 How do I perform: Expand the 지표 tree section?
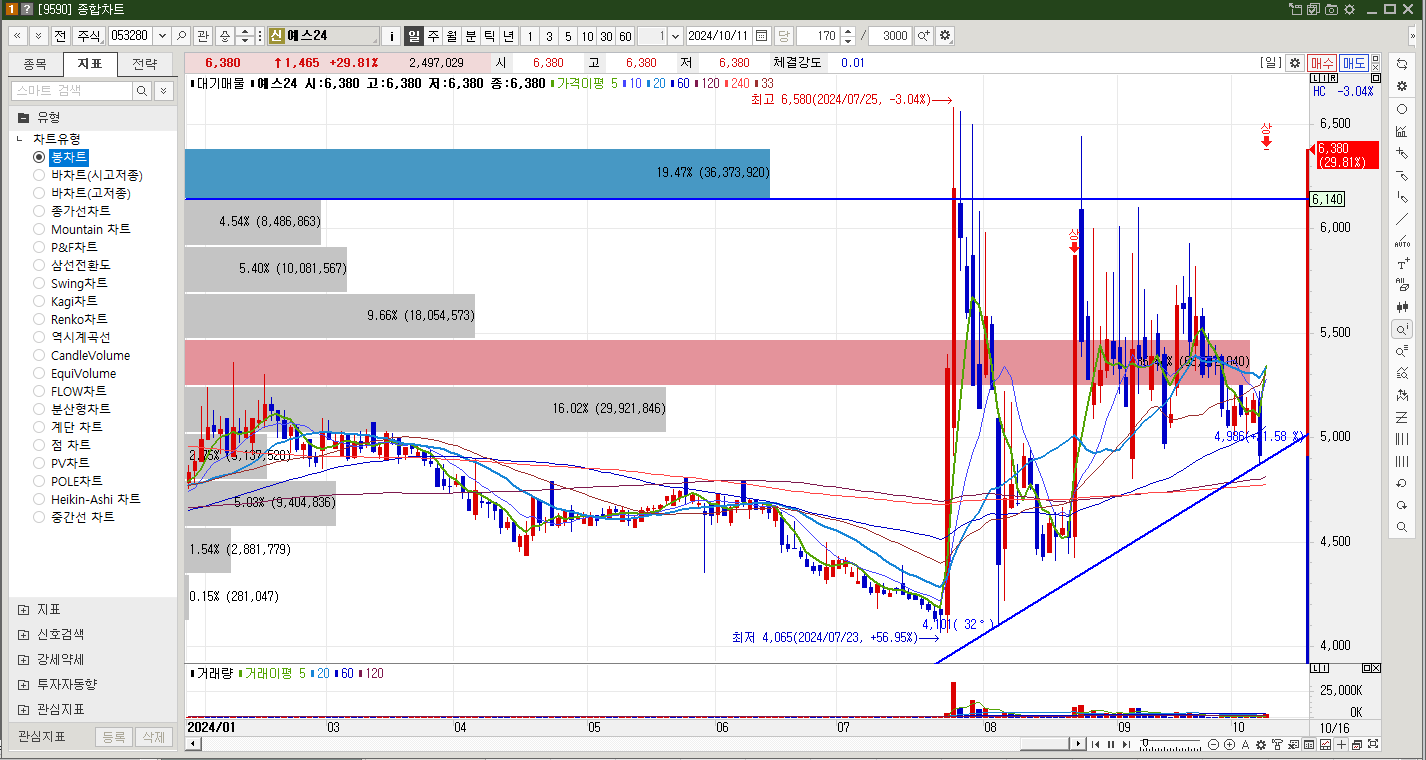[24, 609]
